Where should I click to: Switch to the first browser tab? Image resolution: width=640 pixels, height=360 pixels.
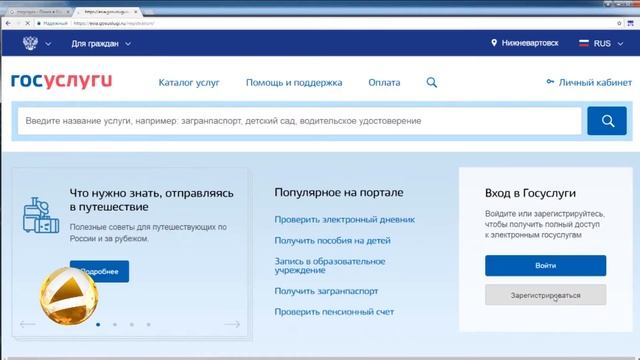click(39, 12)
